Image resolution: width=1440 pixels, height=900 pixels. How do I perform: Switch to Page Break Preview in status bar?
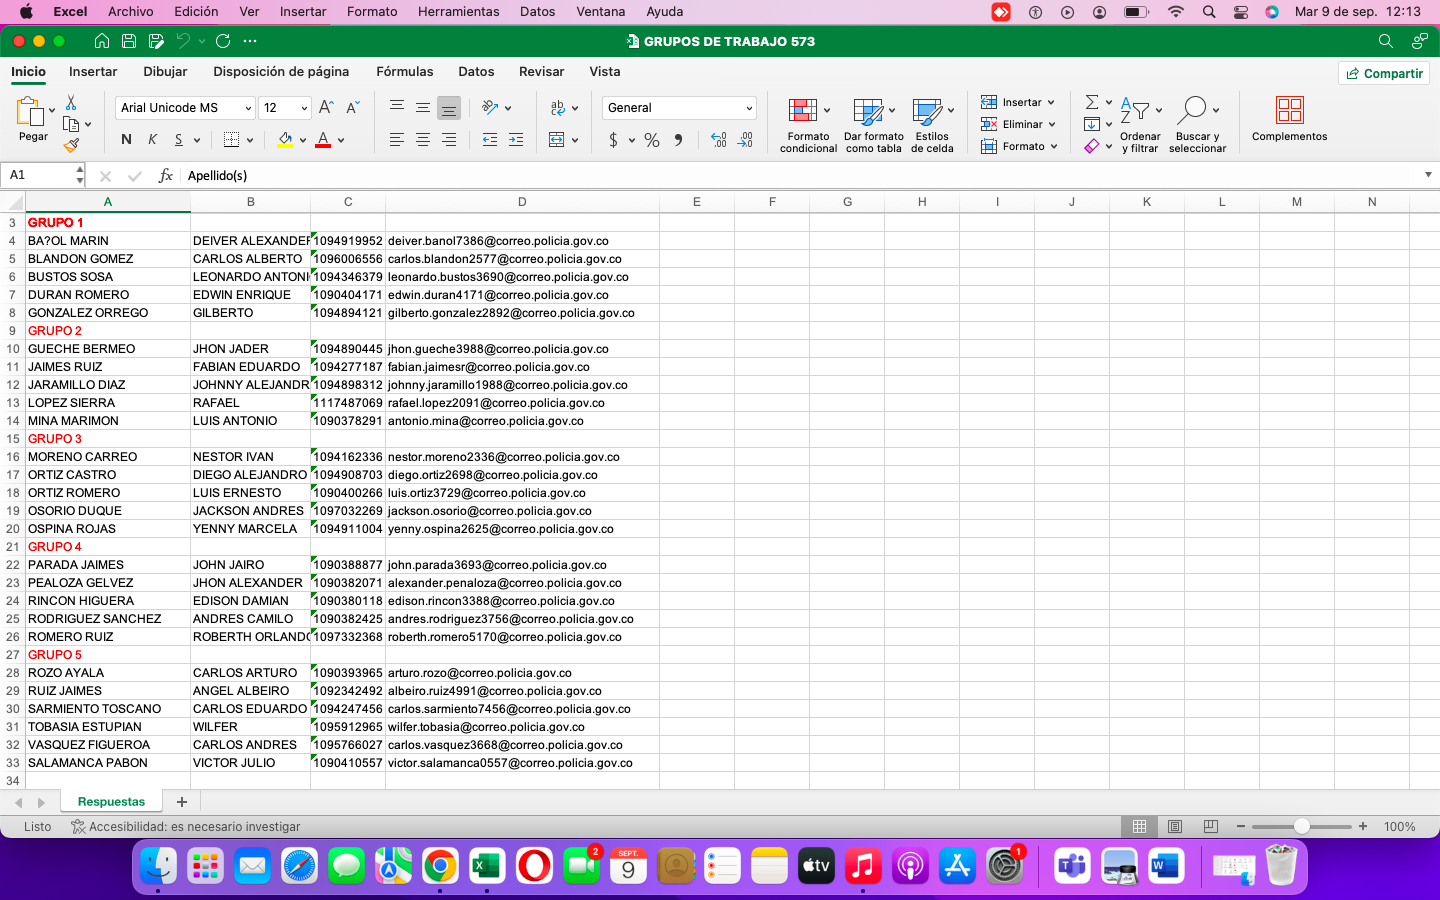(1211, 827)
